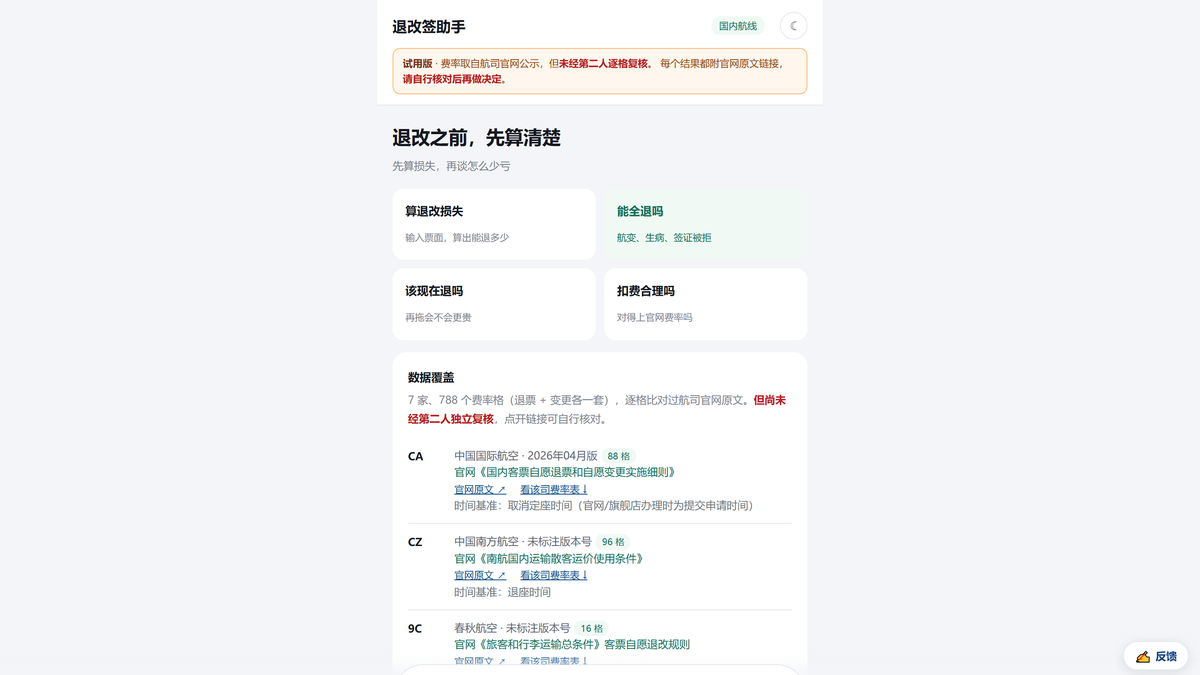1200x675 pixels.
Task: Click 中国国际航空 · 2026年04月版 text
Action: [x=526, y=456]
